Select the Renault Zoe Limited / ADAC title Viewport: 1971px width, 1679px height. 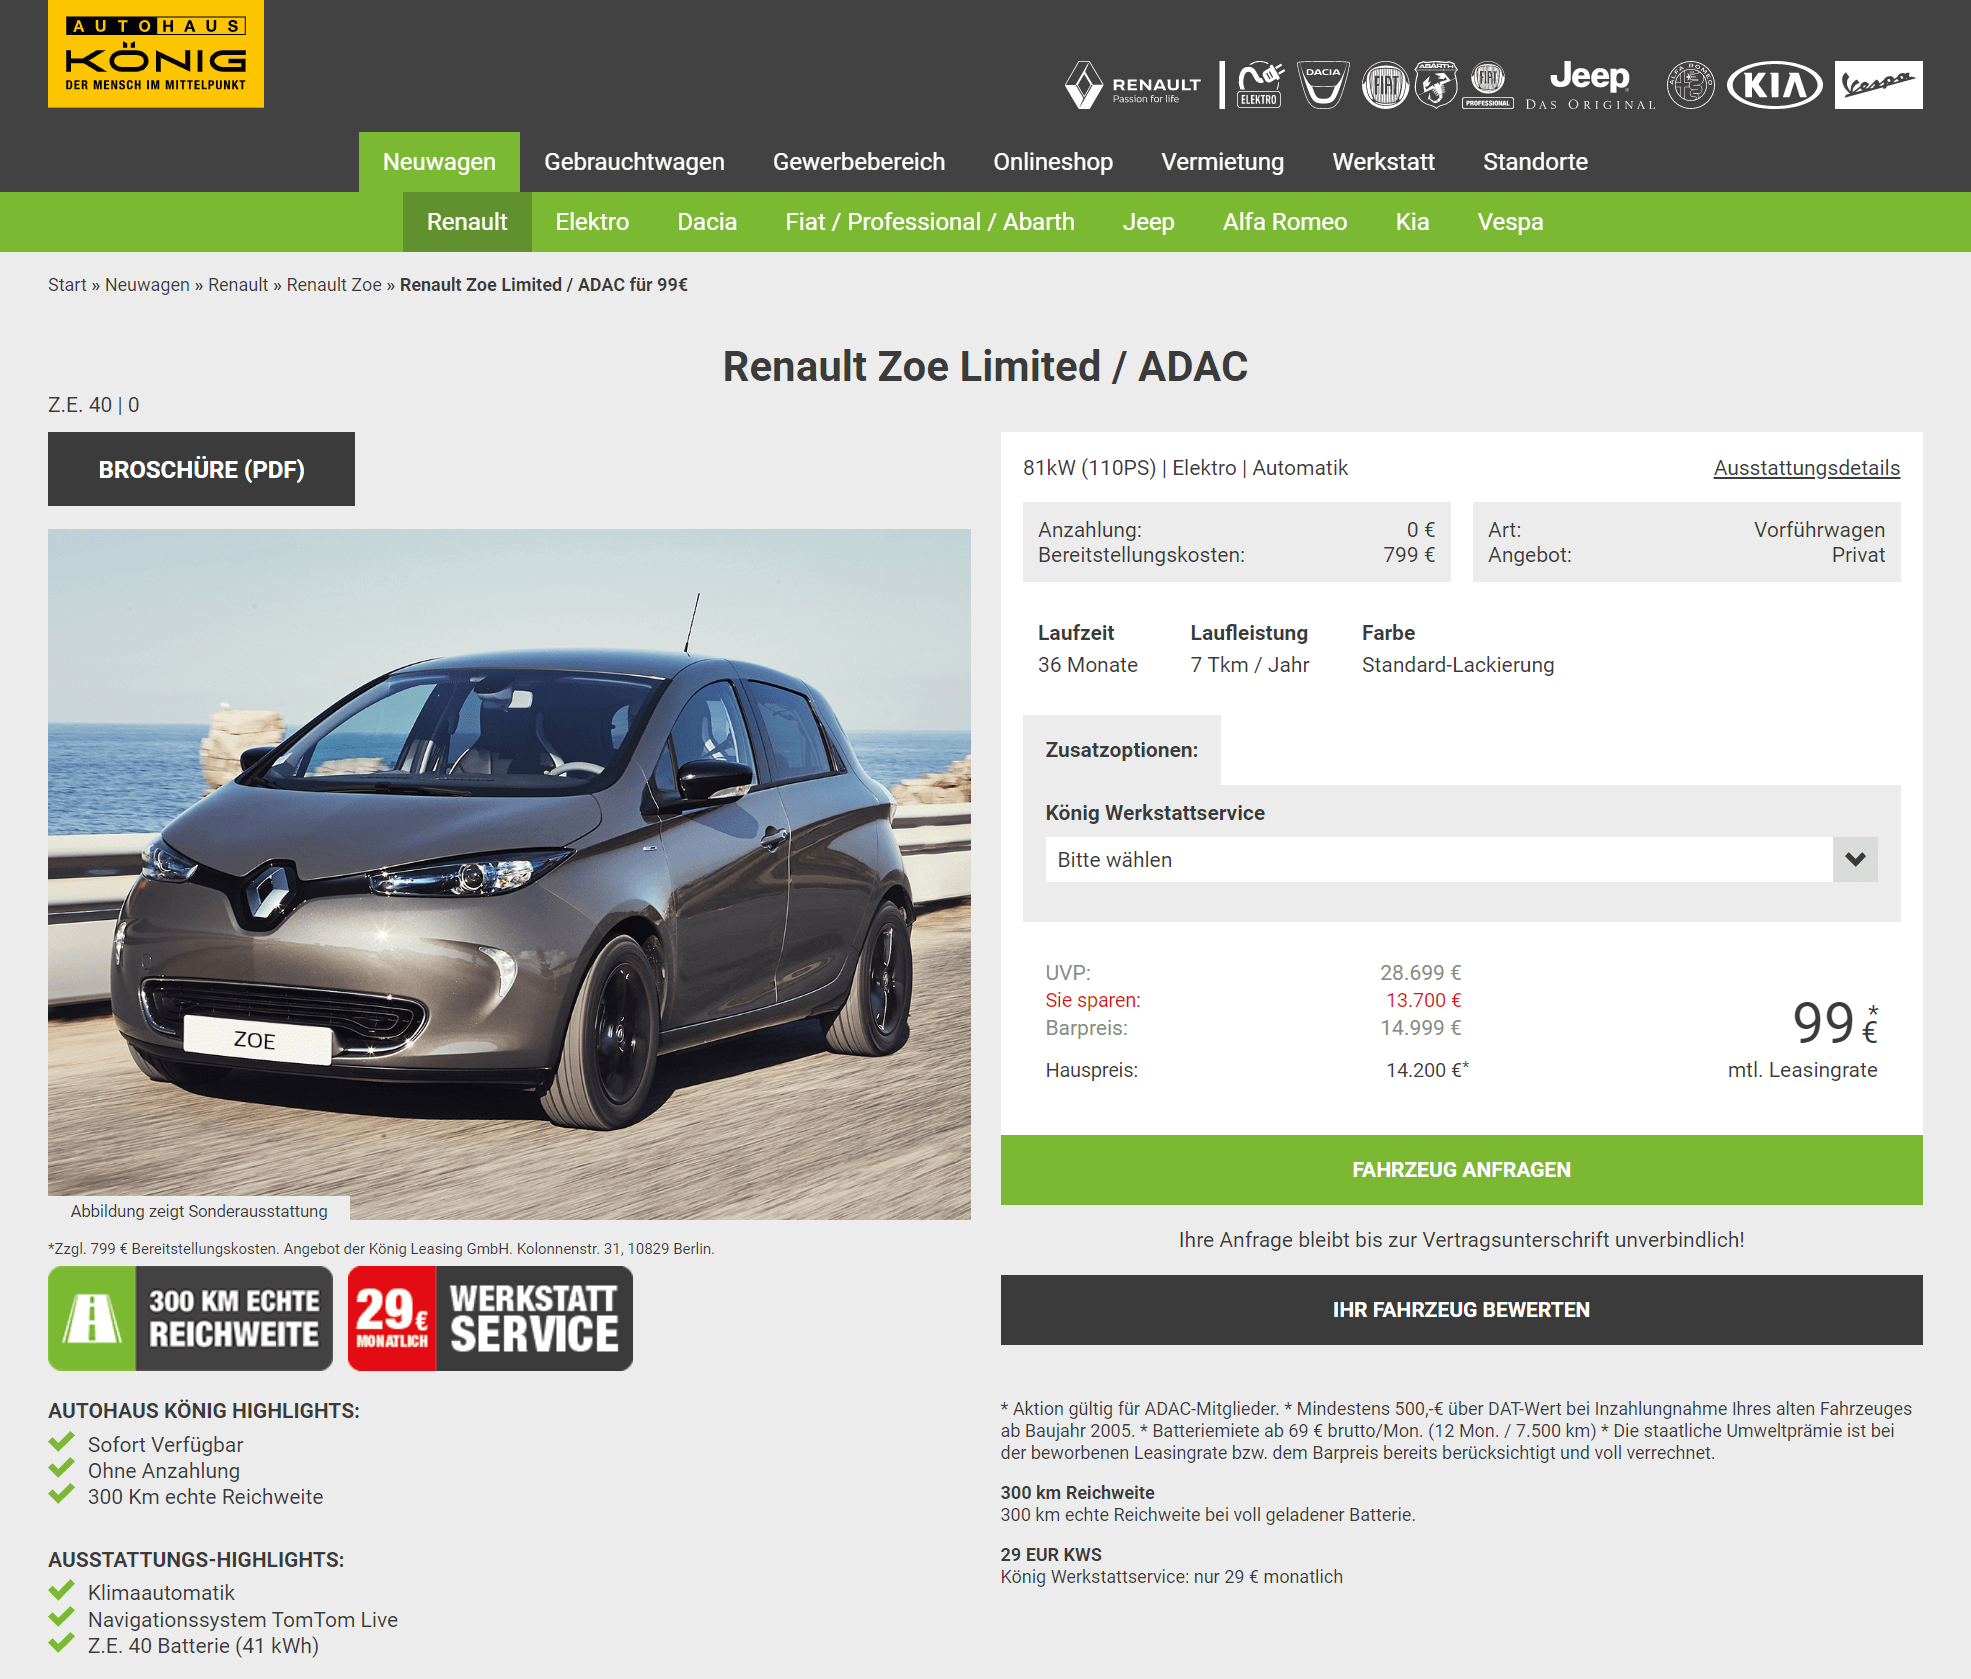985,367
